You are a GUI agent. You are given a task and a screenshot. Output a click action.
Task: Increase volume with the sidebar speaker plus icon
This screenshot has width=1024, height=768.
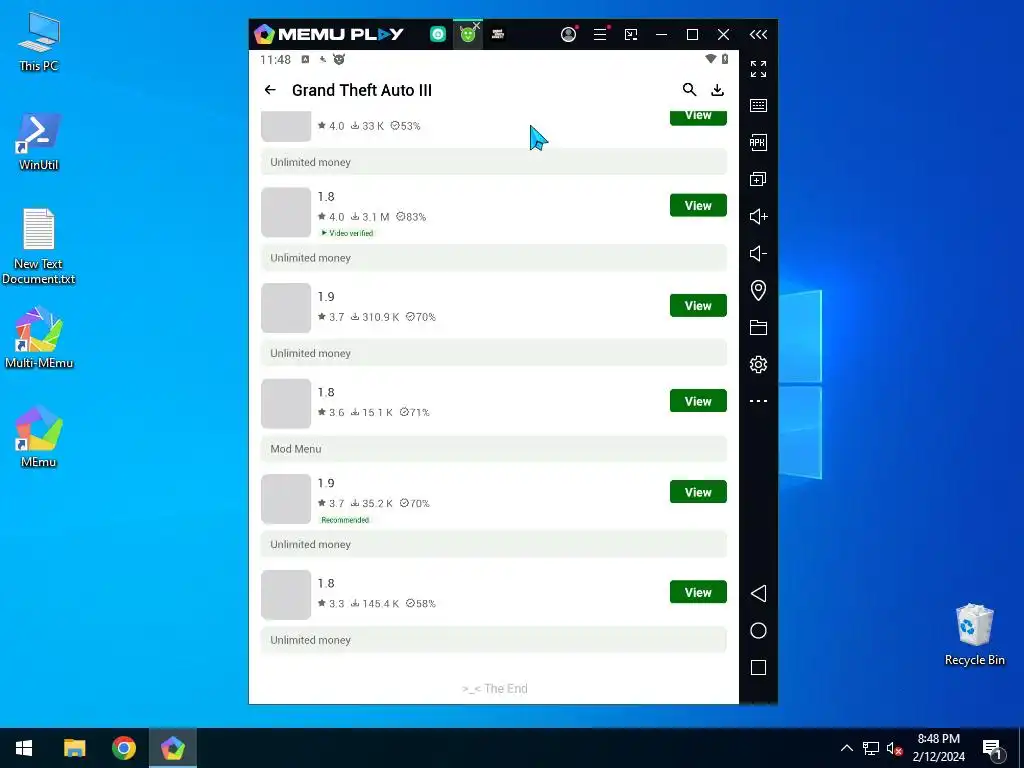click(758, 216)
